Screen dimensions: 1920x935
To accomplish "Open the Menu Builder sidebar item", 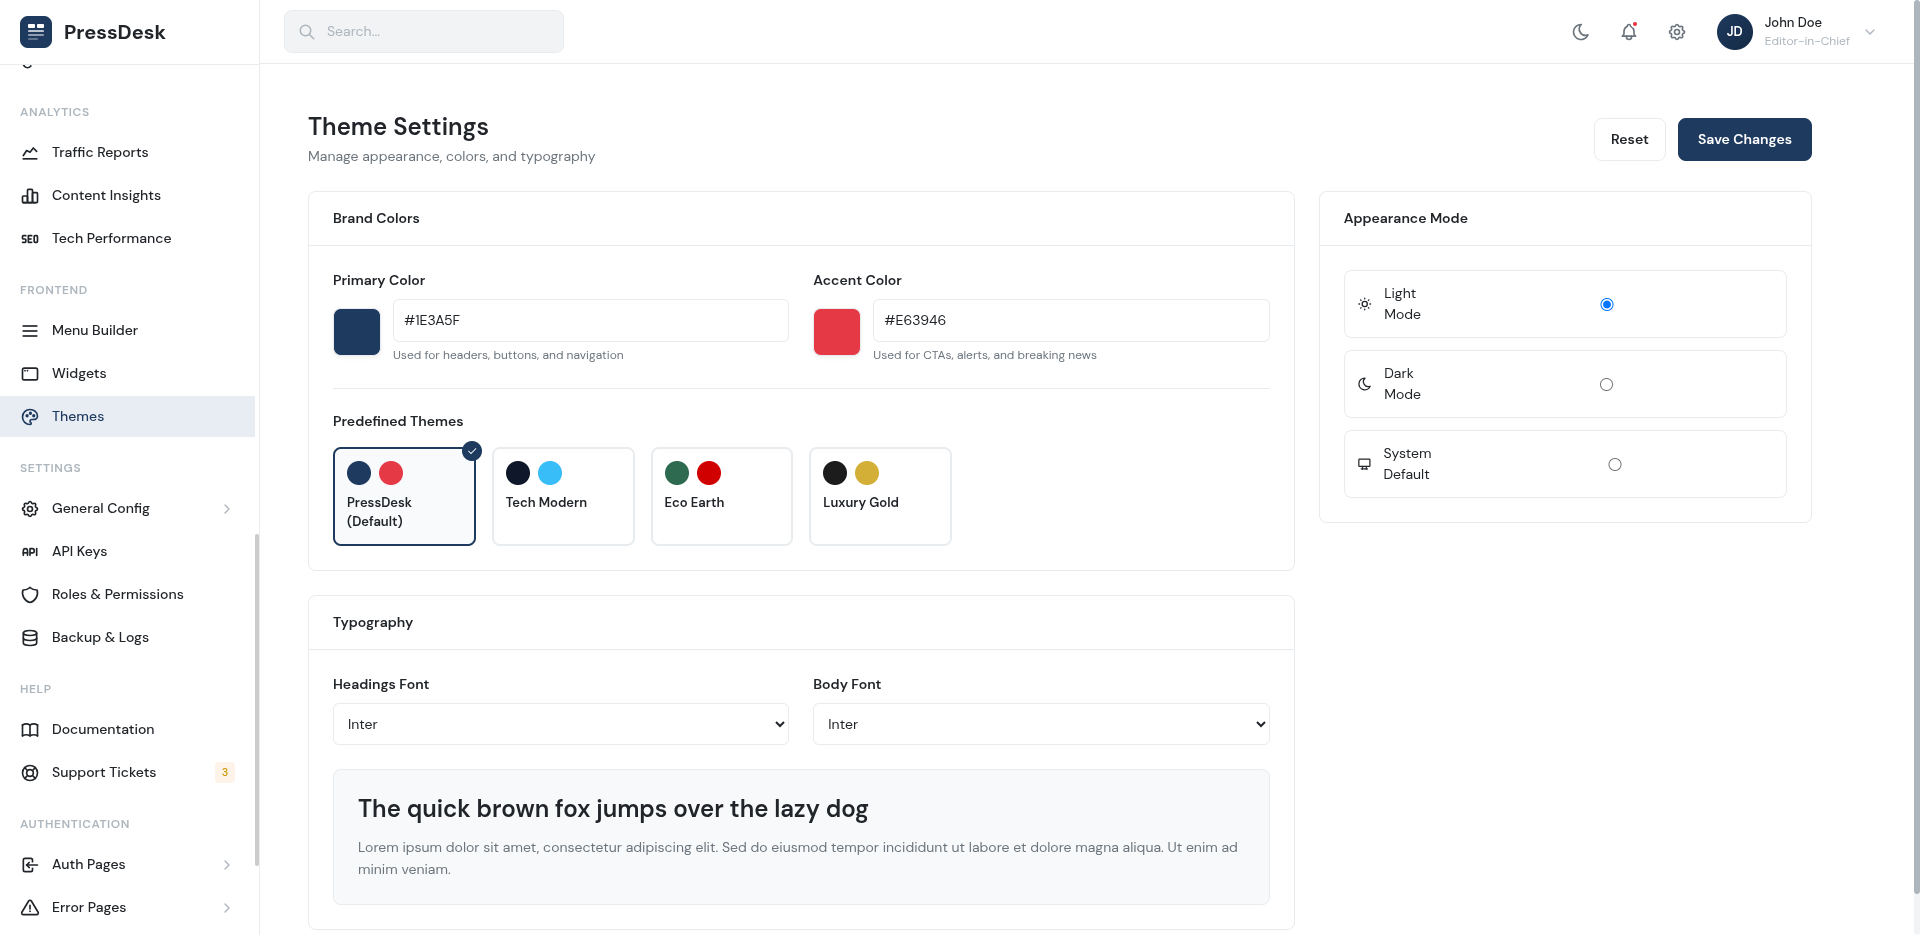I will [95, 331].
